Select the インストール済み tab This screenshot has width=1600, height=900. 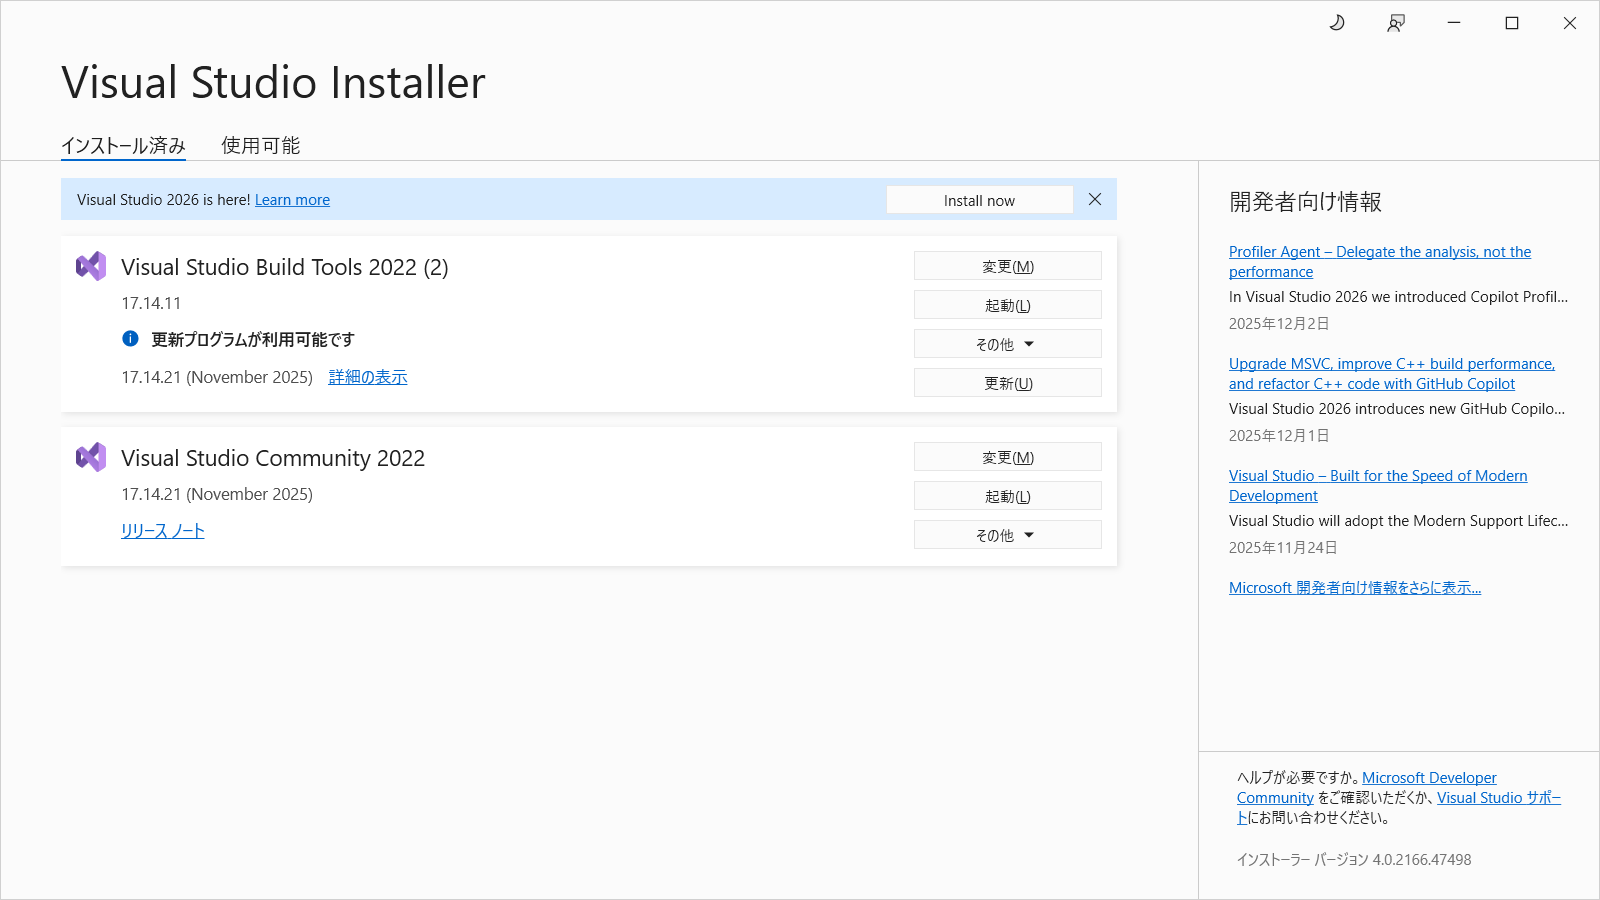123,146
